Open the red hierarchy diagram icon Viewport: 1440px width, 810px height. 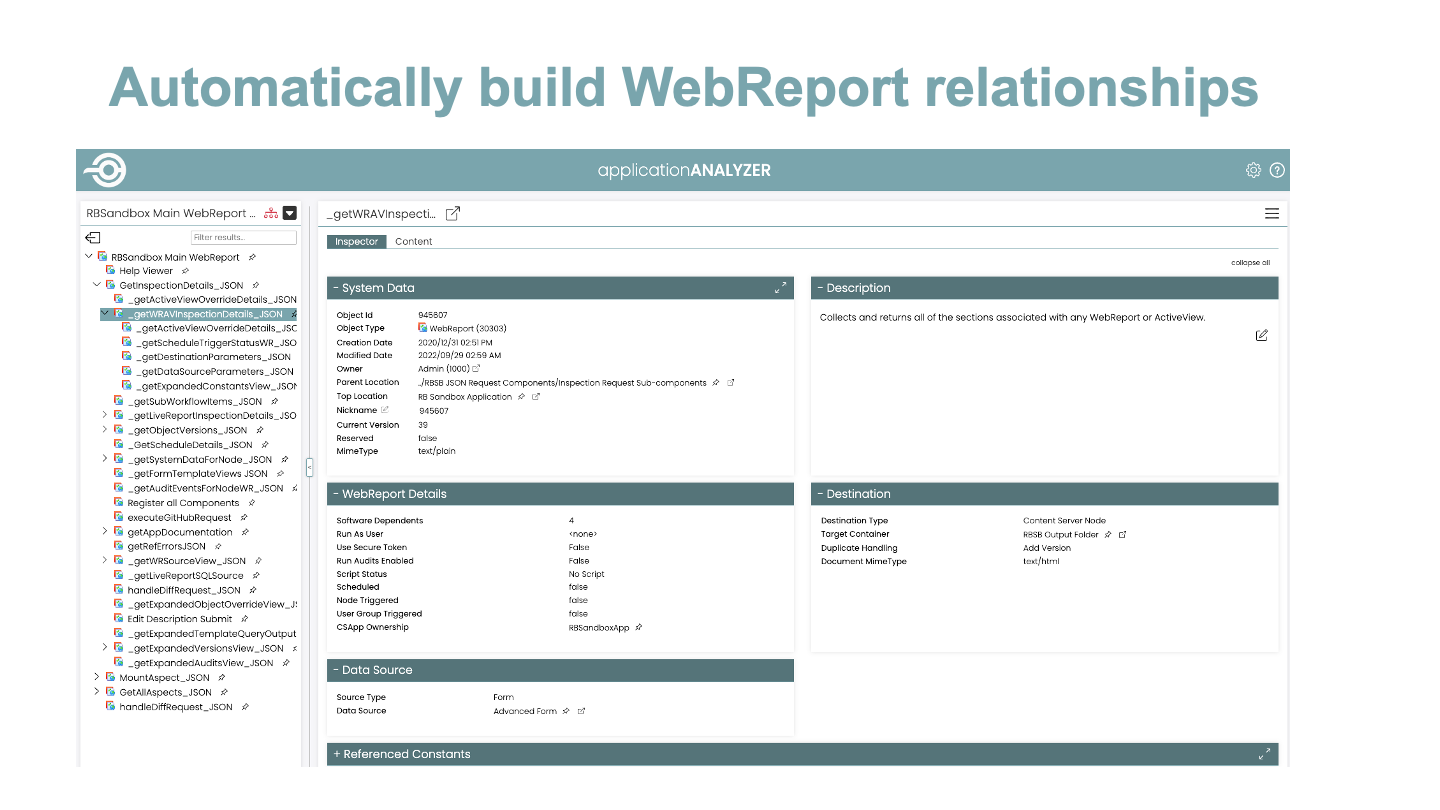(x=271, y=213)
